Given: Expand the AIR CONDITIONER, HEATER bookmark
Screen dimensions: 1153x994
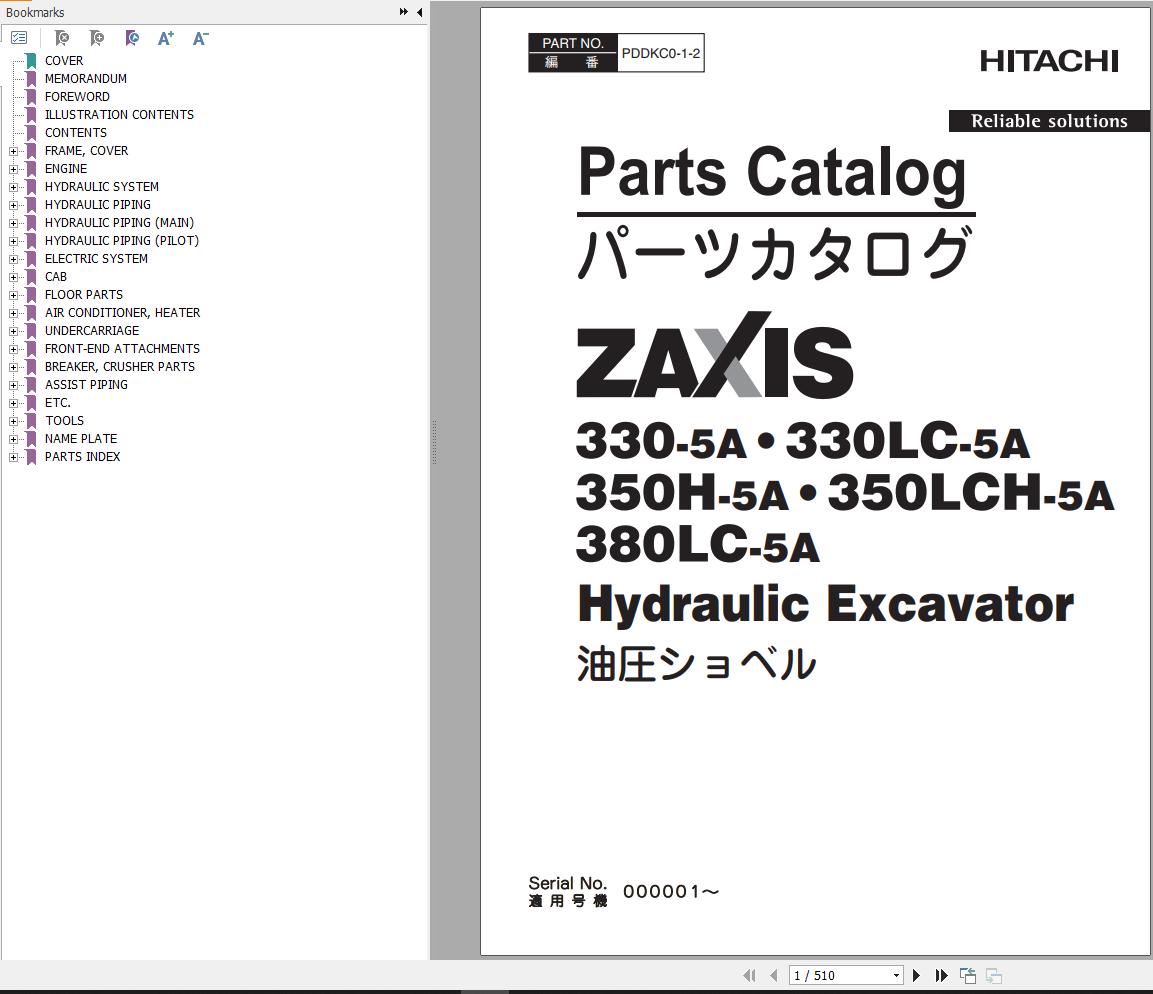Looking at the screenshot, I should 13,313.
